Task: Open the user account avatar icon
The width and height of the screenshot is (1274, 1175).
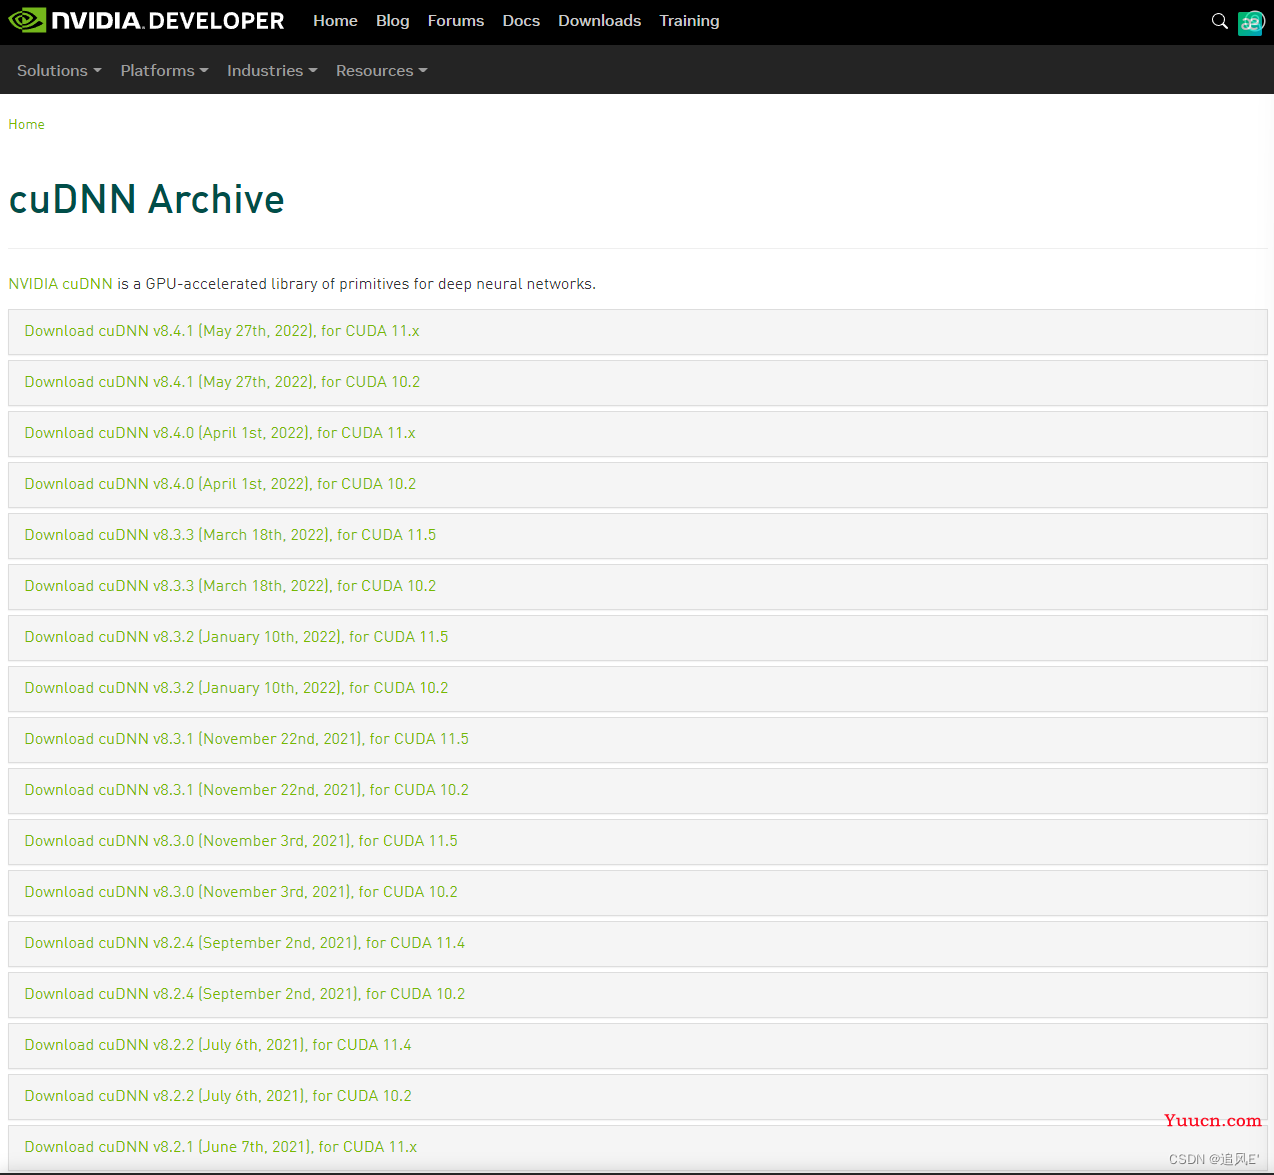Action: (x=1251, y=22)
